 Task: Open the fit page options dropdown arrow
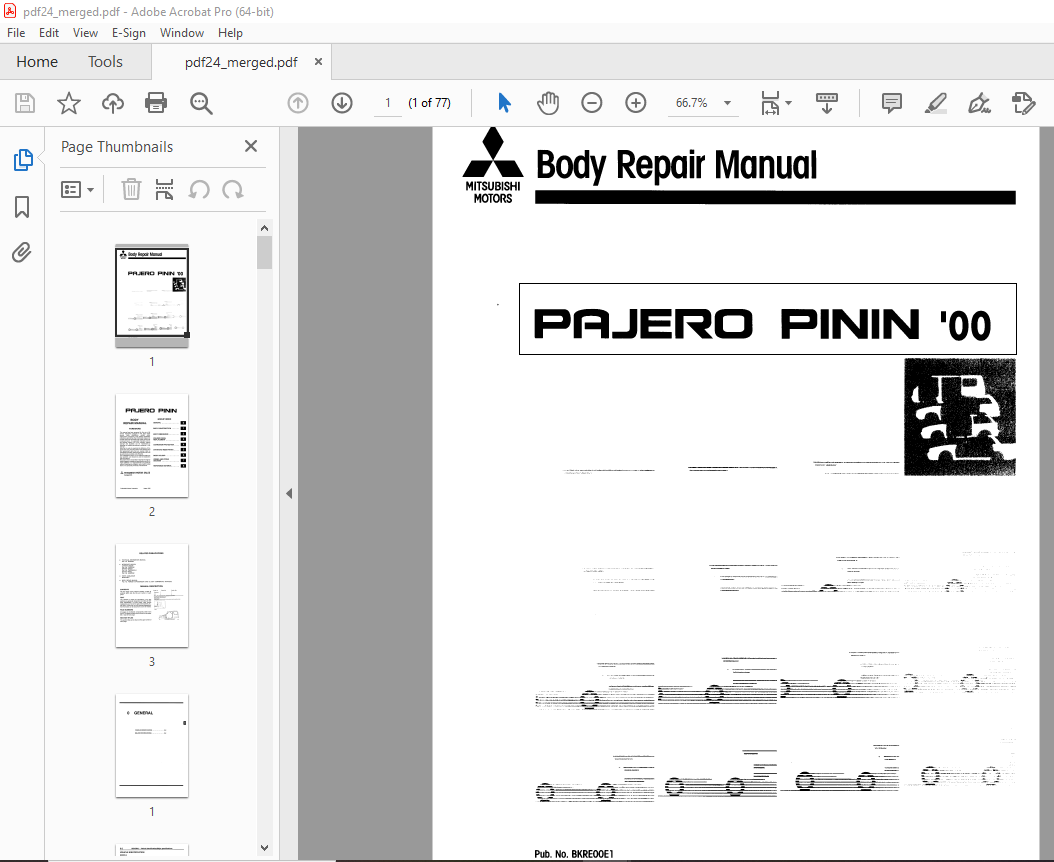(x=788, y=103)
